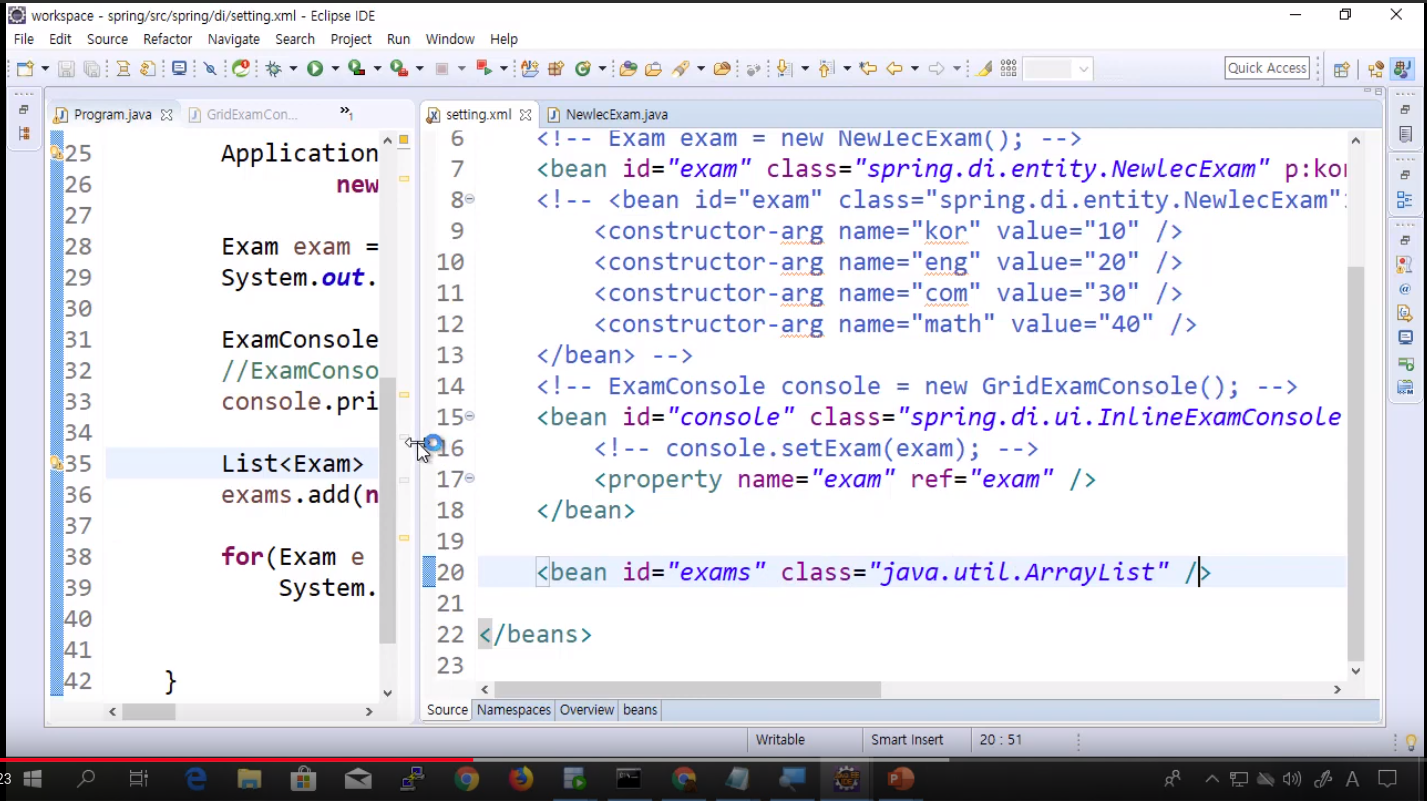Viewport: 1427px width, 804px height.
Task: Click the red-badged update icon
Action: click(x=241, y=69)
